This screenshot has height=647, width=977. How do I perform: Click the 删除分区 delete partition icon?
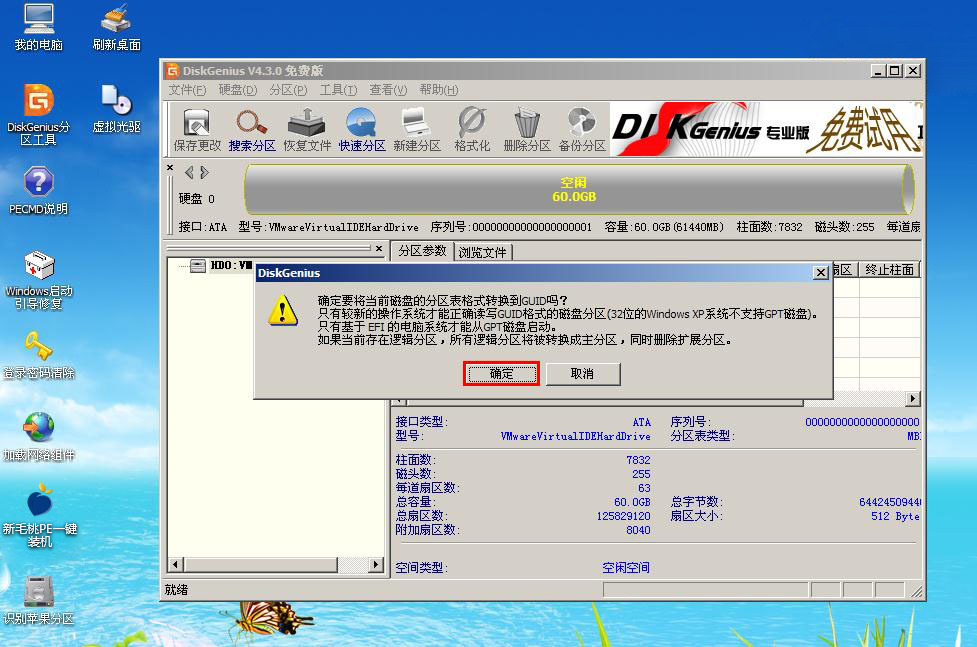click(527, 130)
